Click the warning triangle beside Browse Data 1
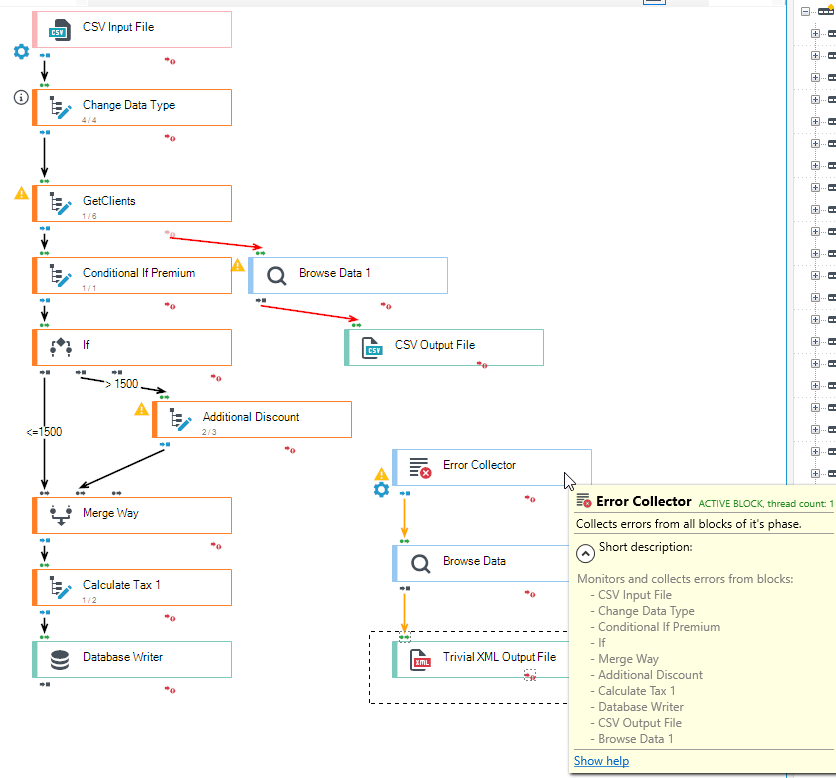The width and height of the screenshot is (836, 778). [x=238, y=264]
